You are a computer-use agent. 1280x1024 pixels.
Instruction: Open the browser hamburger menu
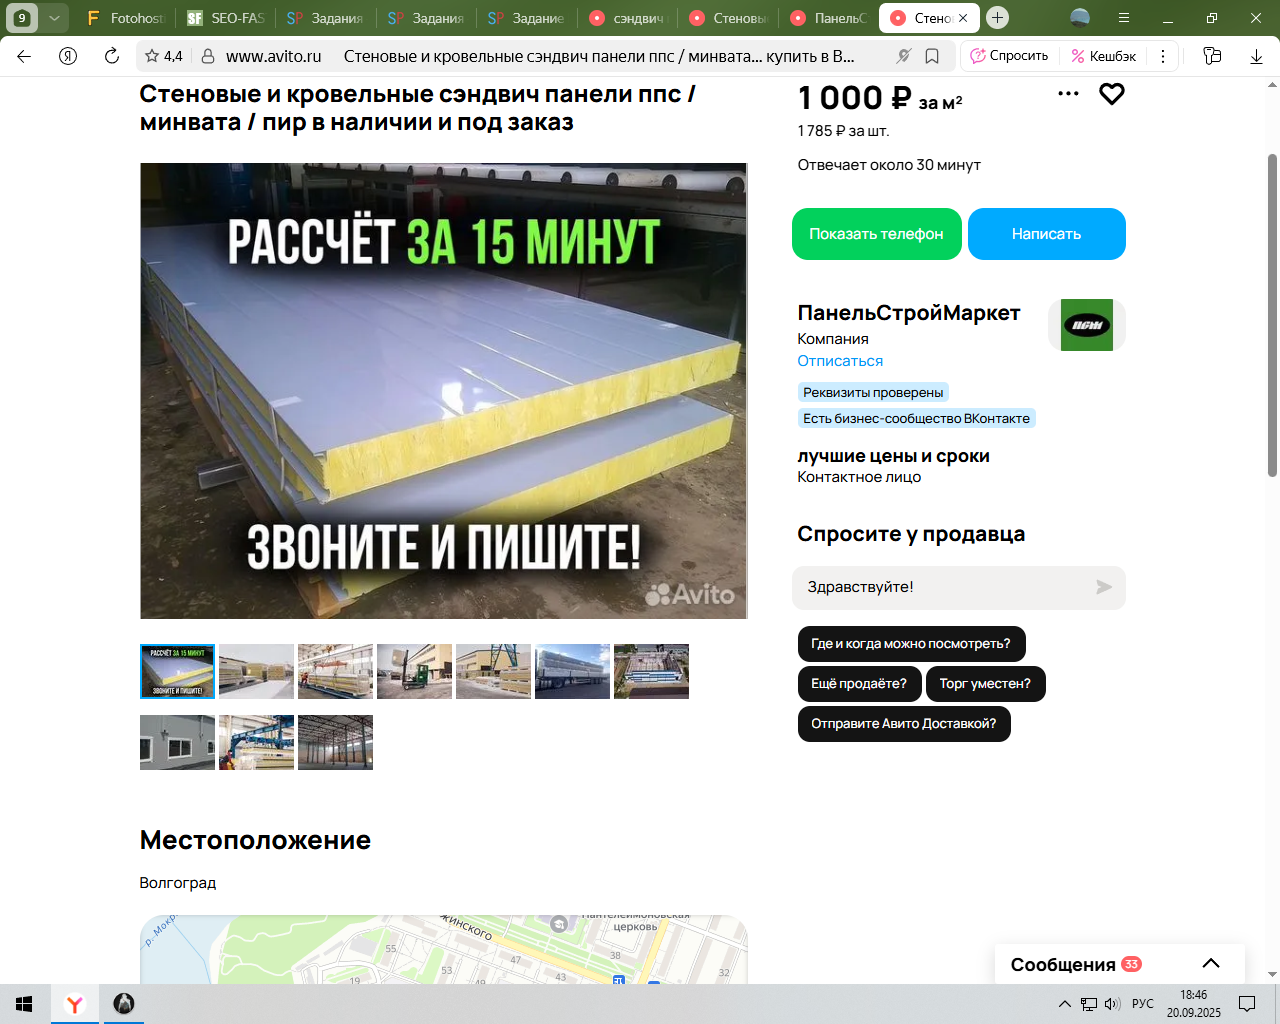[1124, 18]
